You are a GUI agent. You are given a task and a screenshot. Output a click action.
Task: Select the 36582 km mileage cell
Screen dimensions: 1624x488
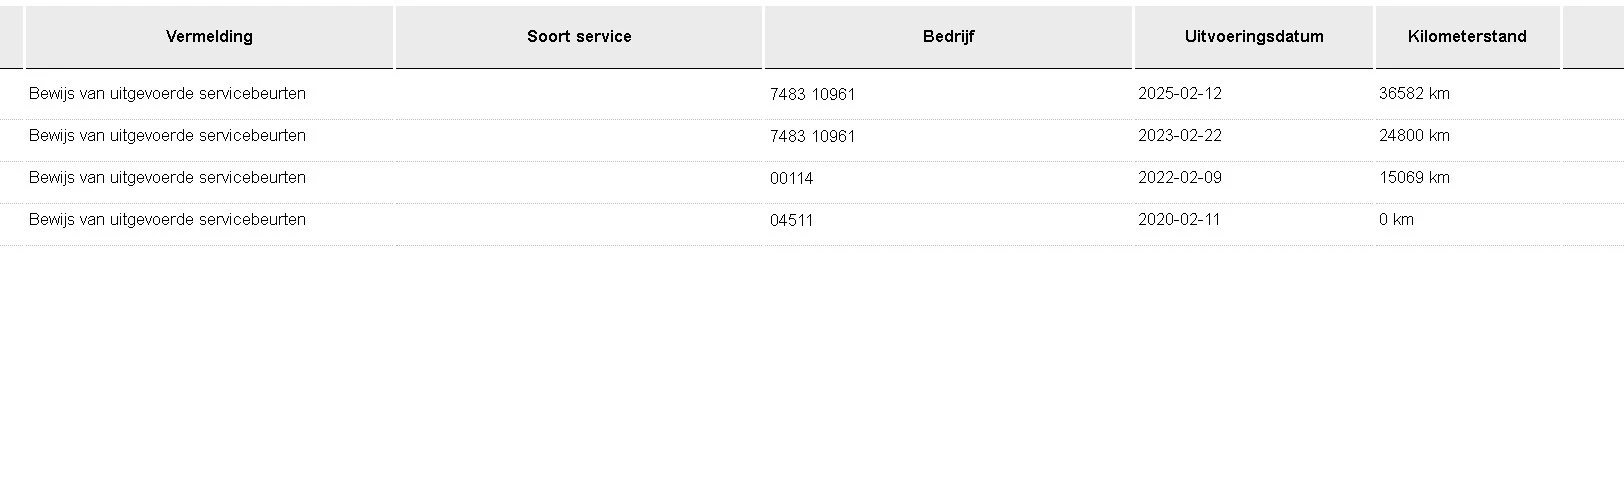tap(1414, 94)
